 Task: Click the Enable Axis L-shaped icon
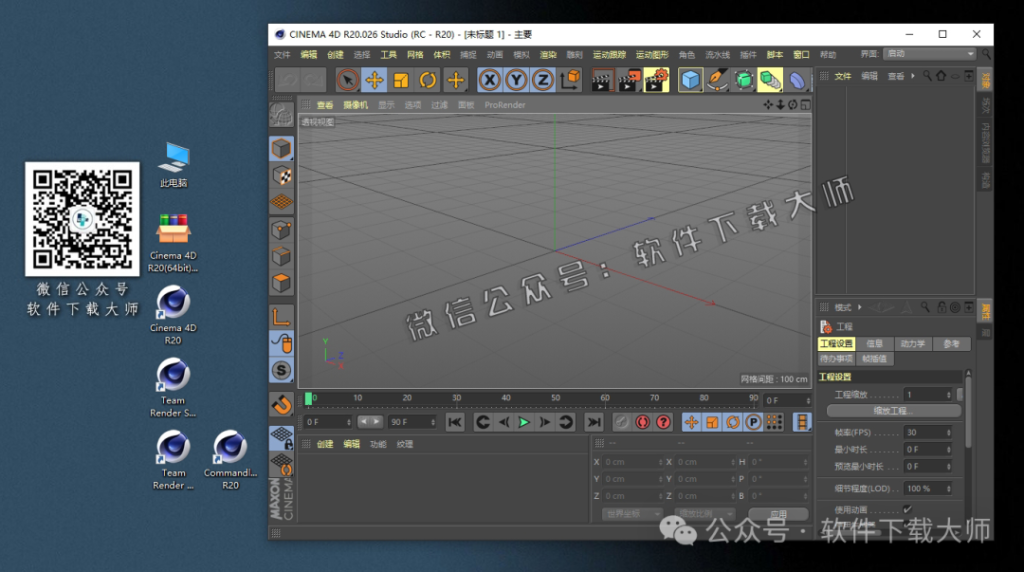[x=281, y=317]
